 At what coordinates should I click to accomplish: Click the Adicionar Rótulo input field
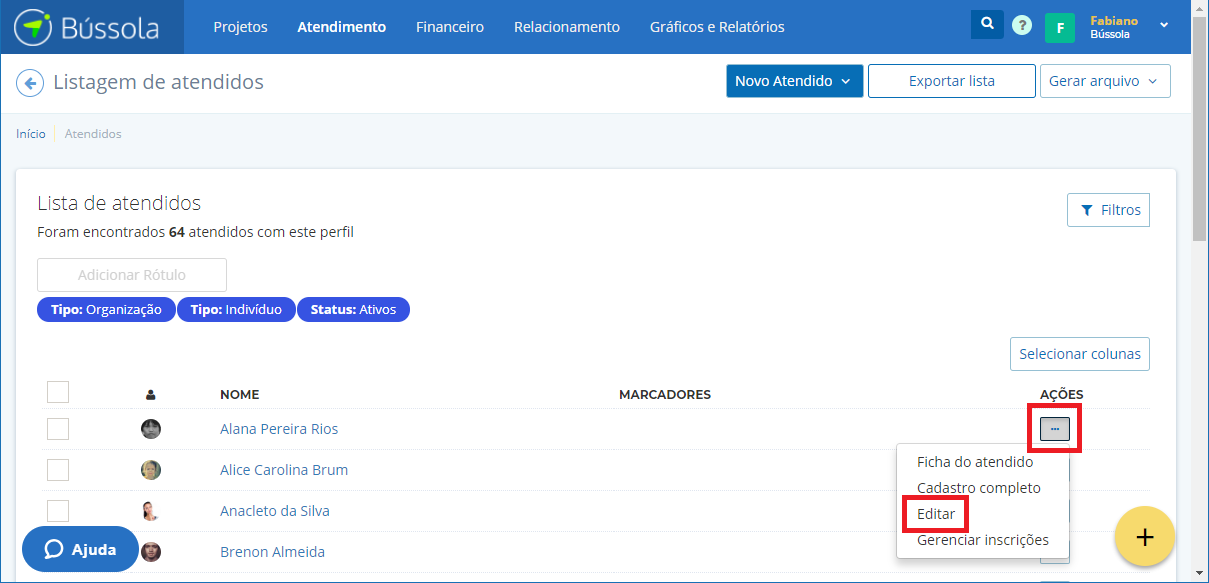click(132, 275)
